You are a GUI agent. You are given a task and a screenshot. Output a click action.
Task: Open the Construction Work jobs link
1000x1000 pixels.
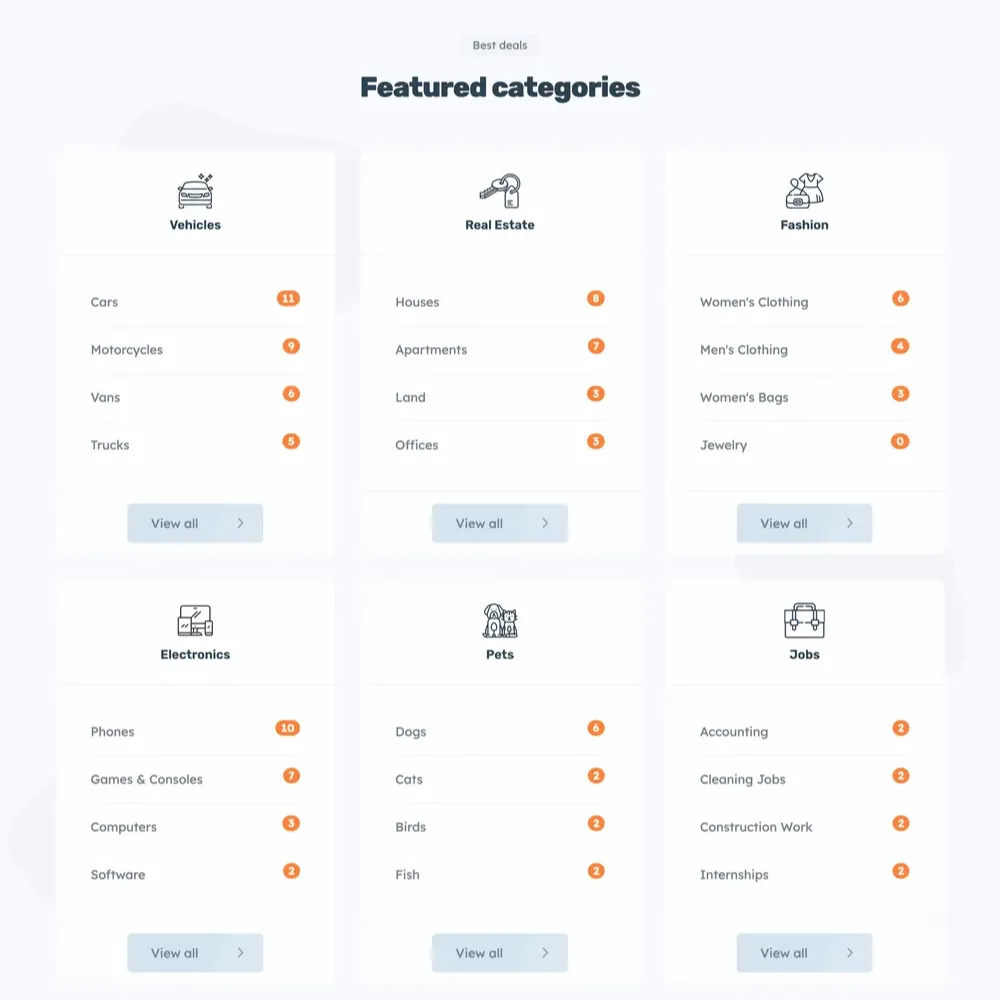click(x=756, y=827)
